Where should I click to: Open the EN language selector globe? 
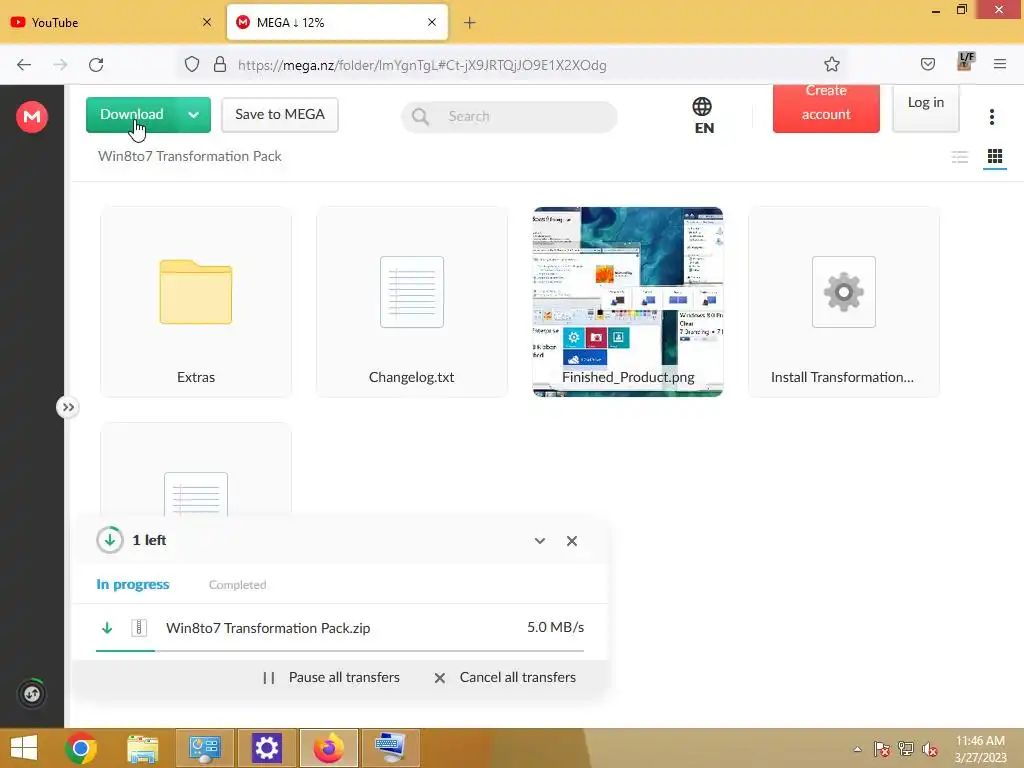pyautogui.click(x=703, y=115)
